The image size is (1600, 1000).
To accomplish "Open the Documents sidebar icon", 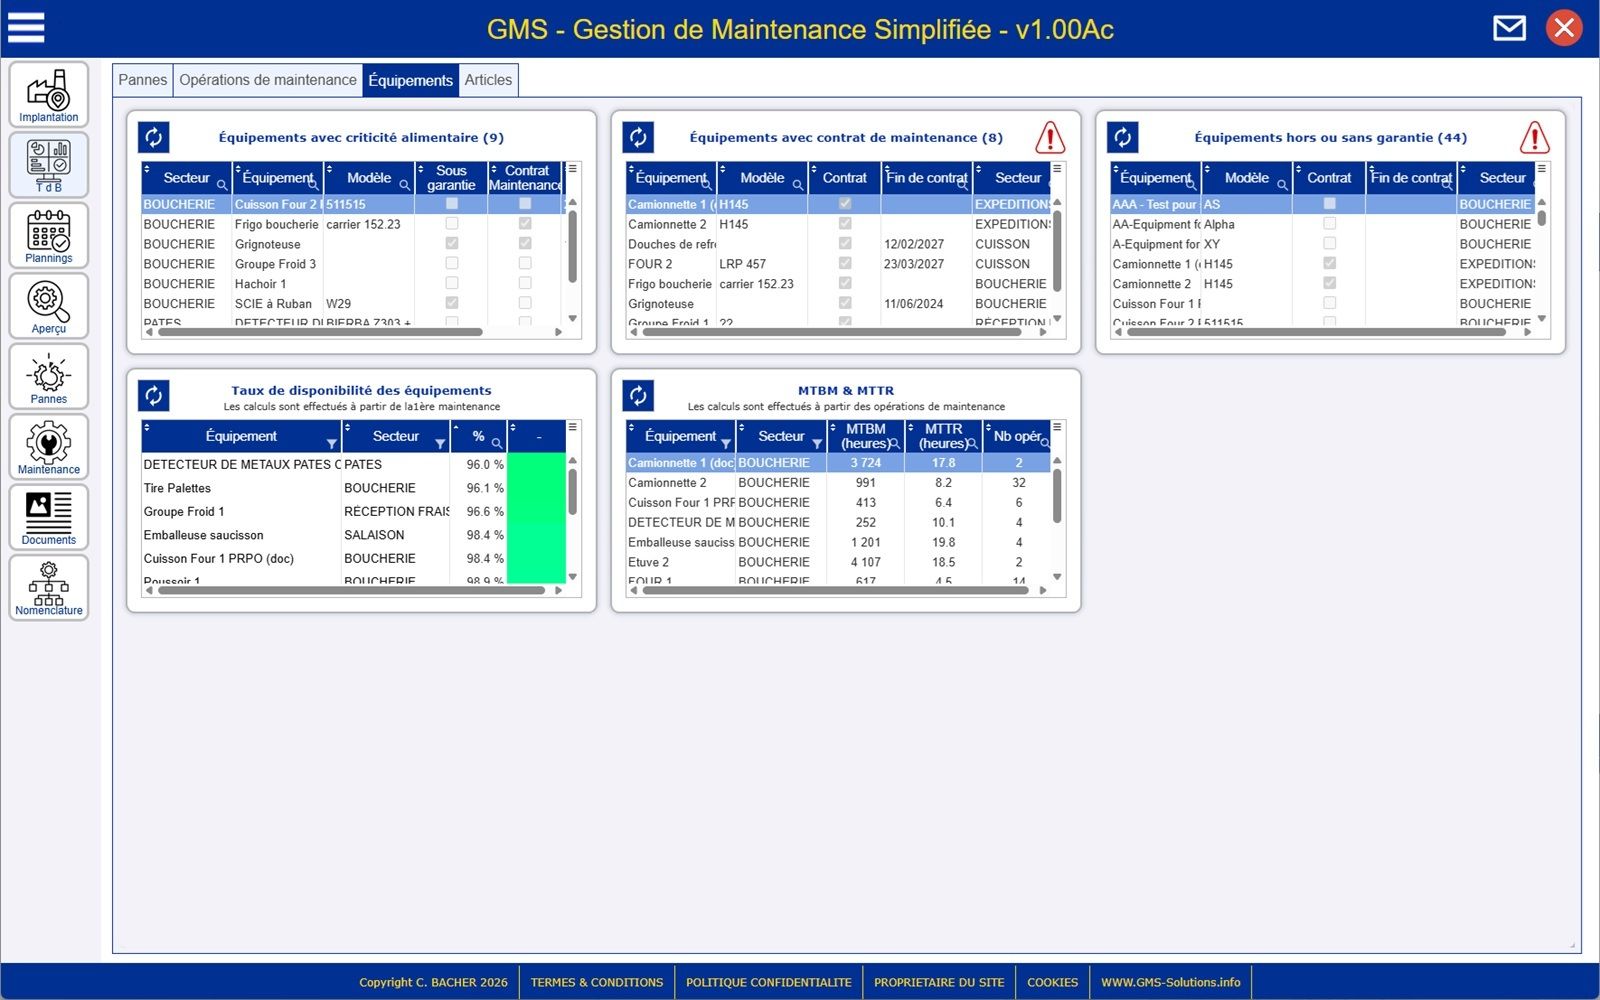I will tap(48, 517).
